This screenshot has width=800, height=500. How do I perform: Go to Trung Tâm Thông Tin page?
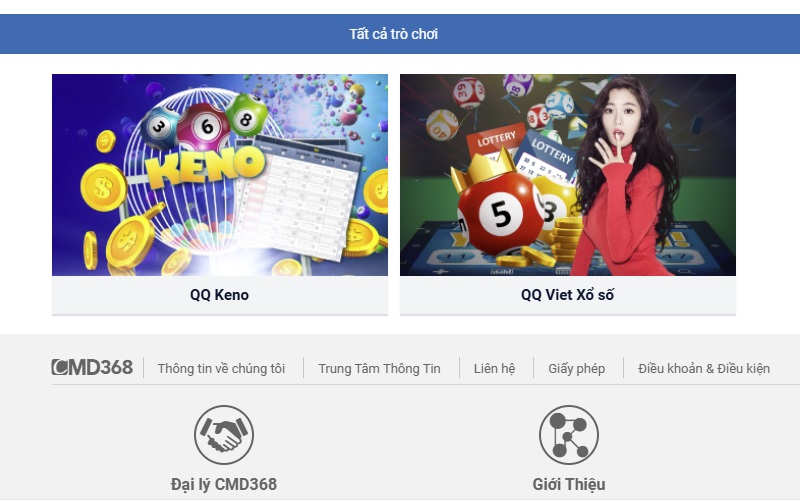(x=379, y=368)
